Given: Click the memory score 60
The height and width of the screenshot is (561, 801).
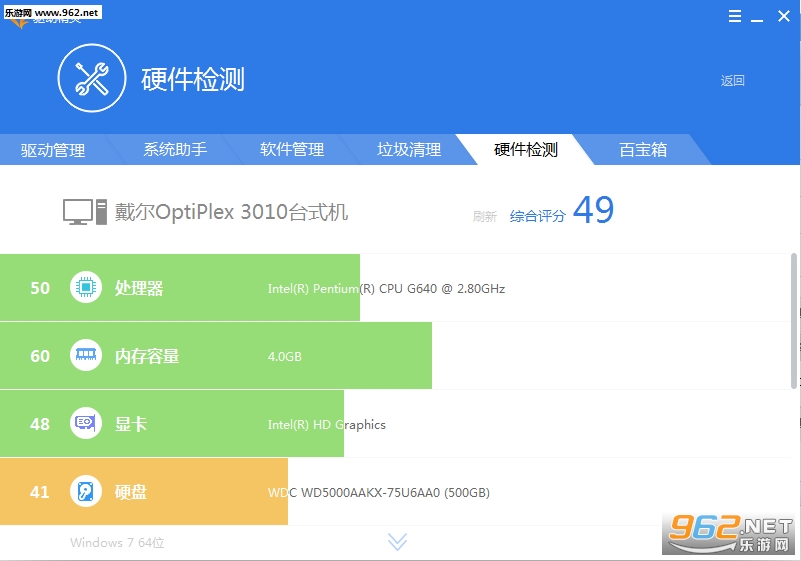Looking at the screenshot, I should (40, 356).
